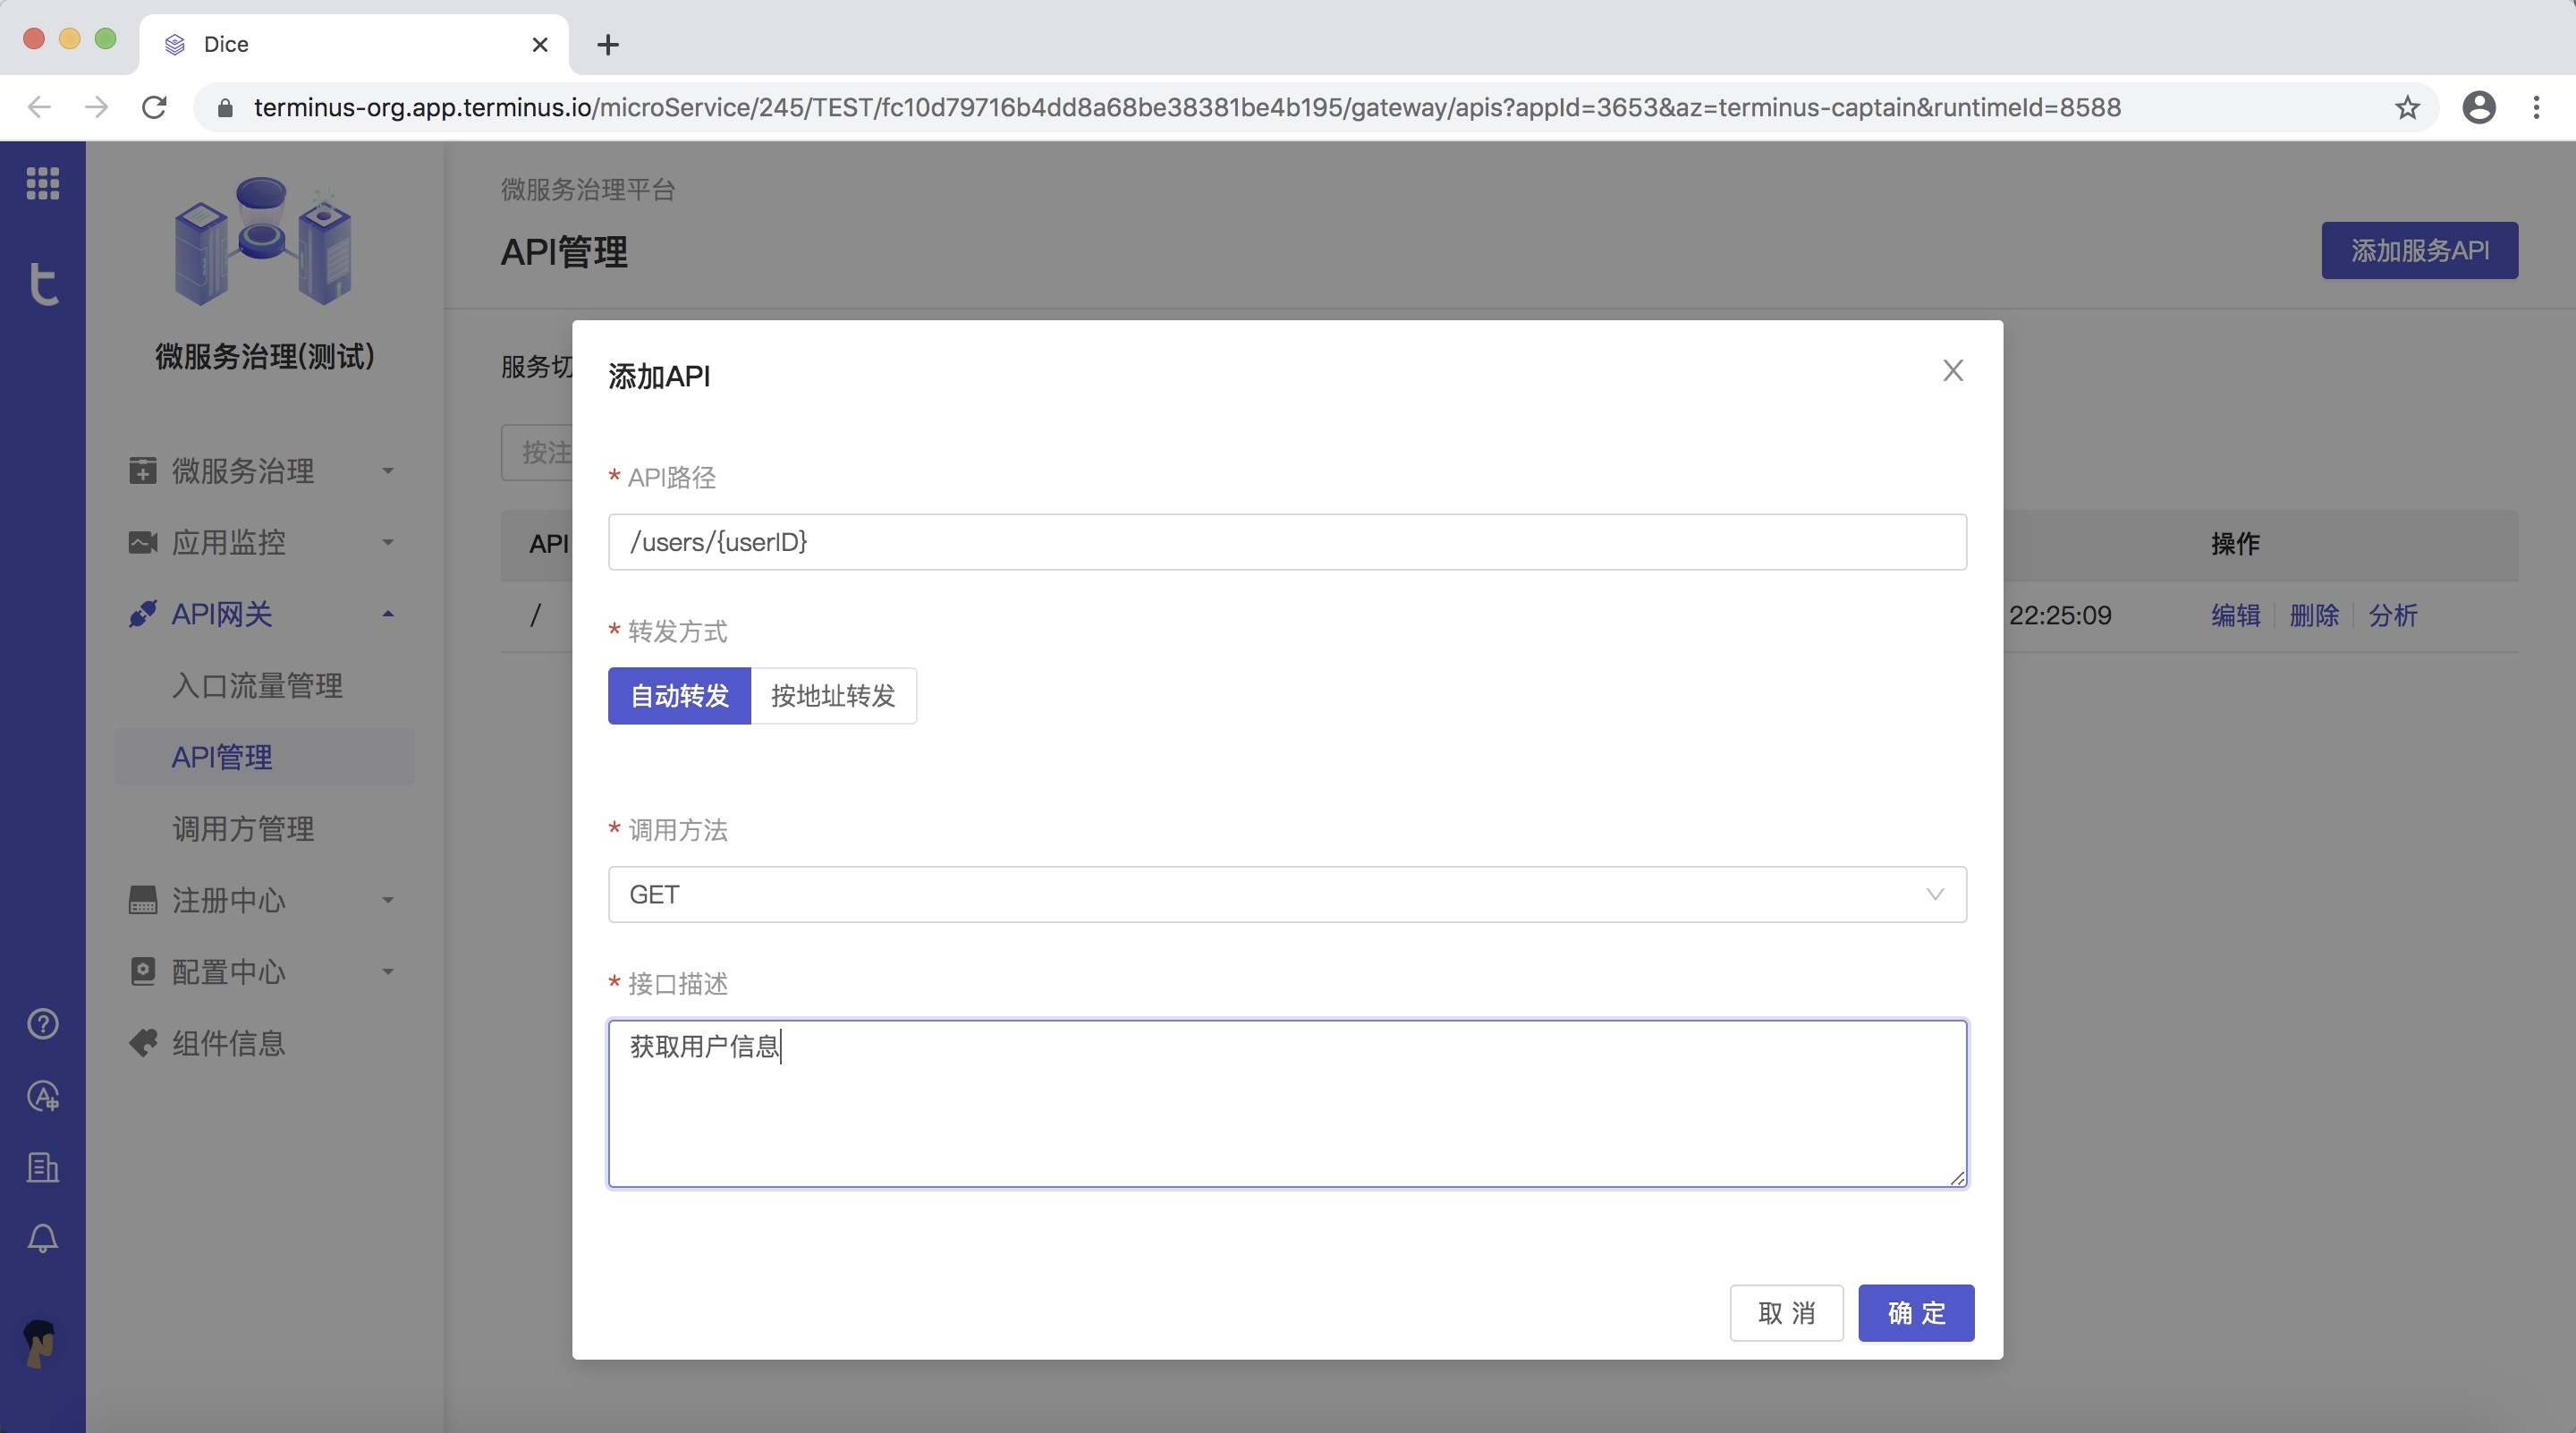Click the 确定 confirm button
Image resolution: width=2576 pixels, height=1433 pixels.
1915,1312
